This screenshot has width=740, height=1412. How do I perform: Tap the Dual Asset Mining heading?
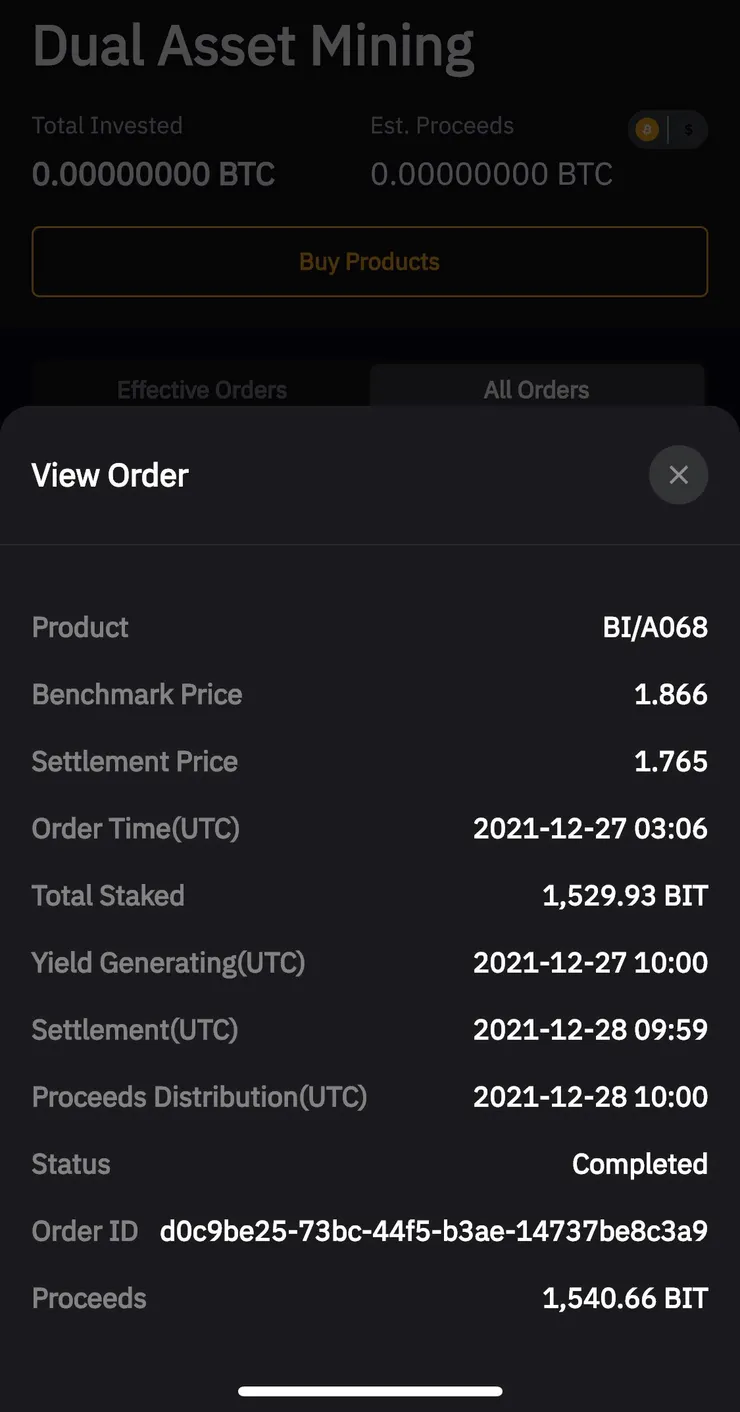pyautogui.click(x=253, y=47)
